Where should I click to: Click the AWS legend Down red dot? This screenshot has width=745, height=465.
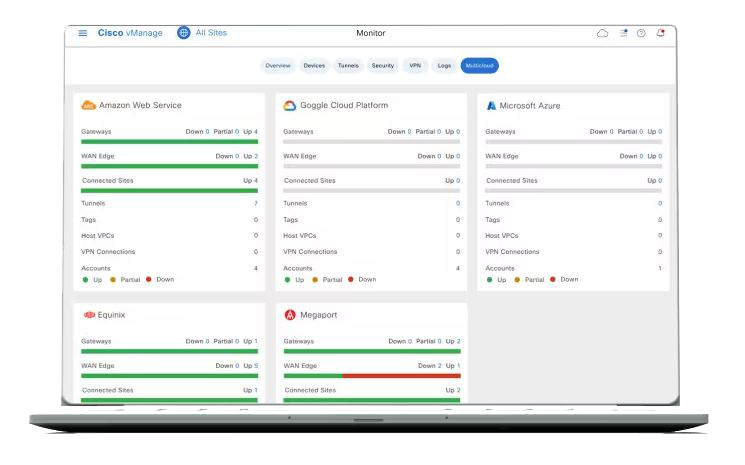(149, 279)
